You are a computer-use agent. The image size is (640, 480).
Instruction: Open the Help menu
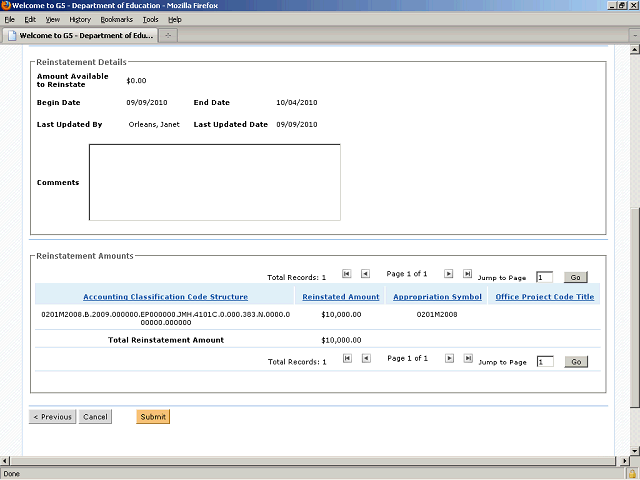[175, 19]
